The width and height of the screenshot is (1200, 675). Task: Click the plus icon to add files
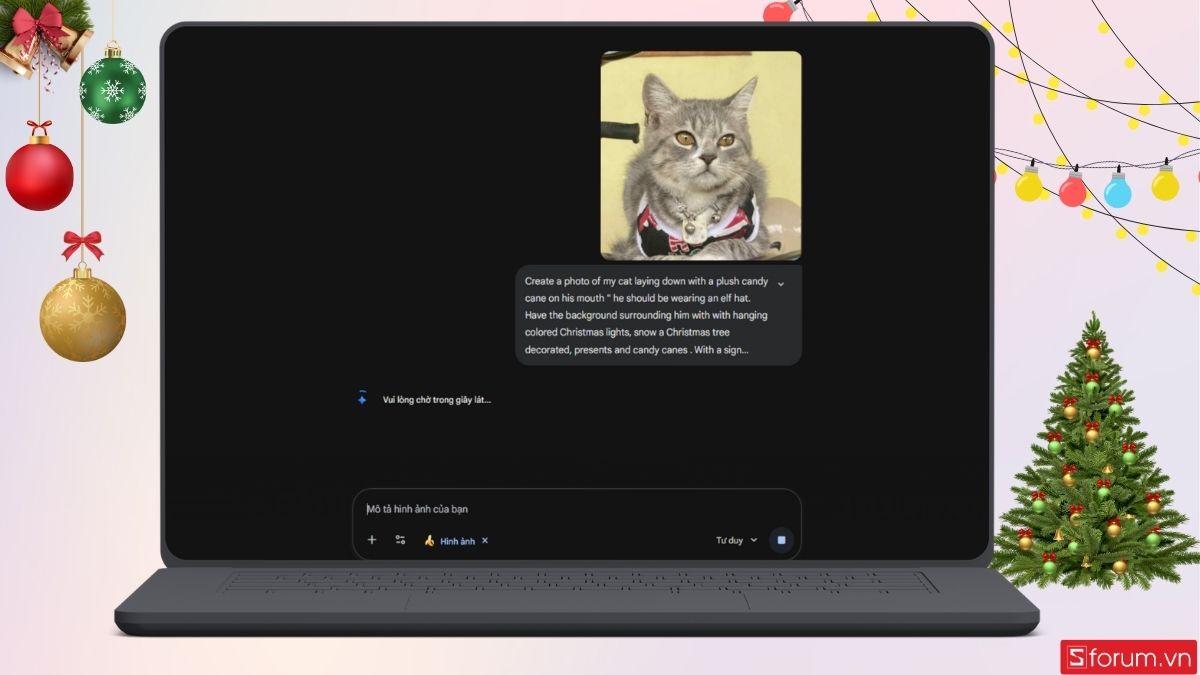click(372, 540)
